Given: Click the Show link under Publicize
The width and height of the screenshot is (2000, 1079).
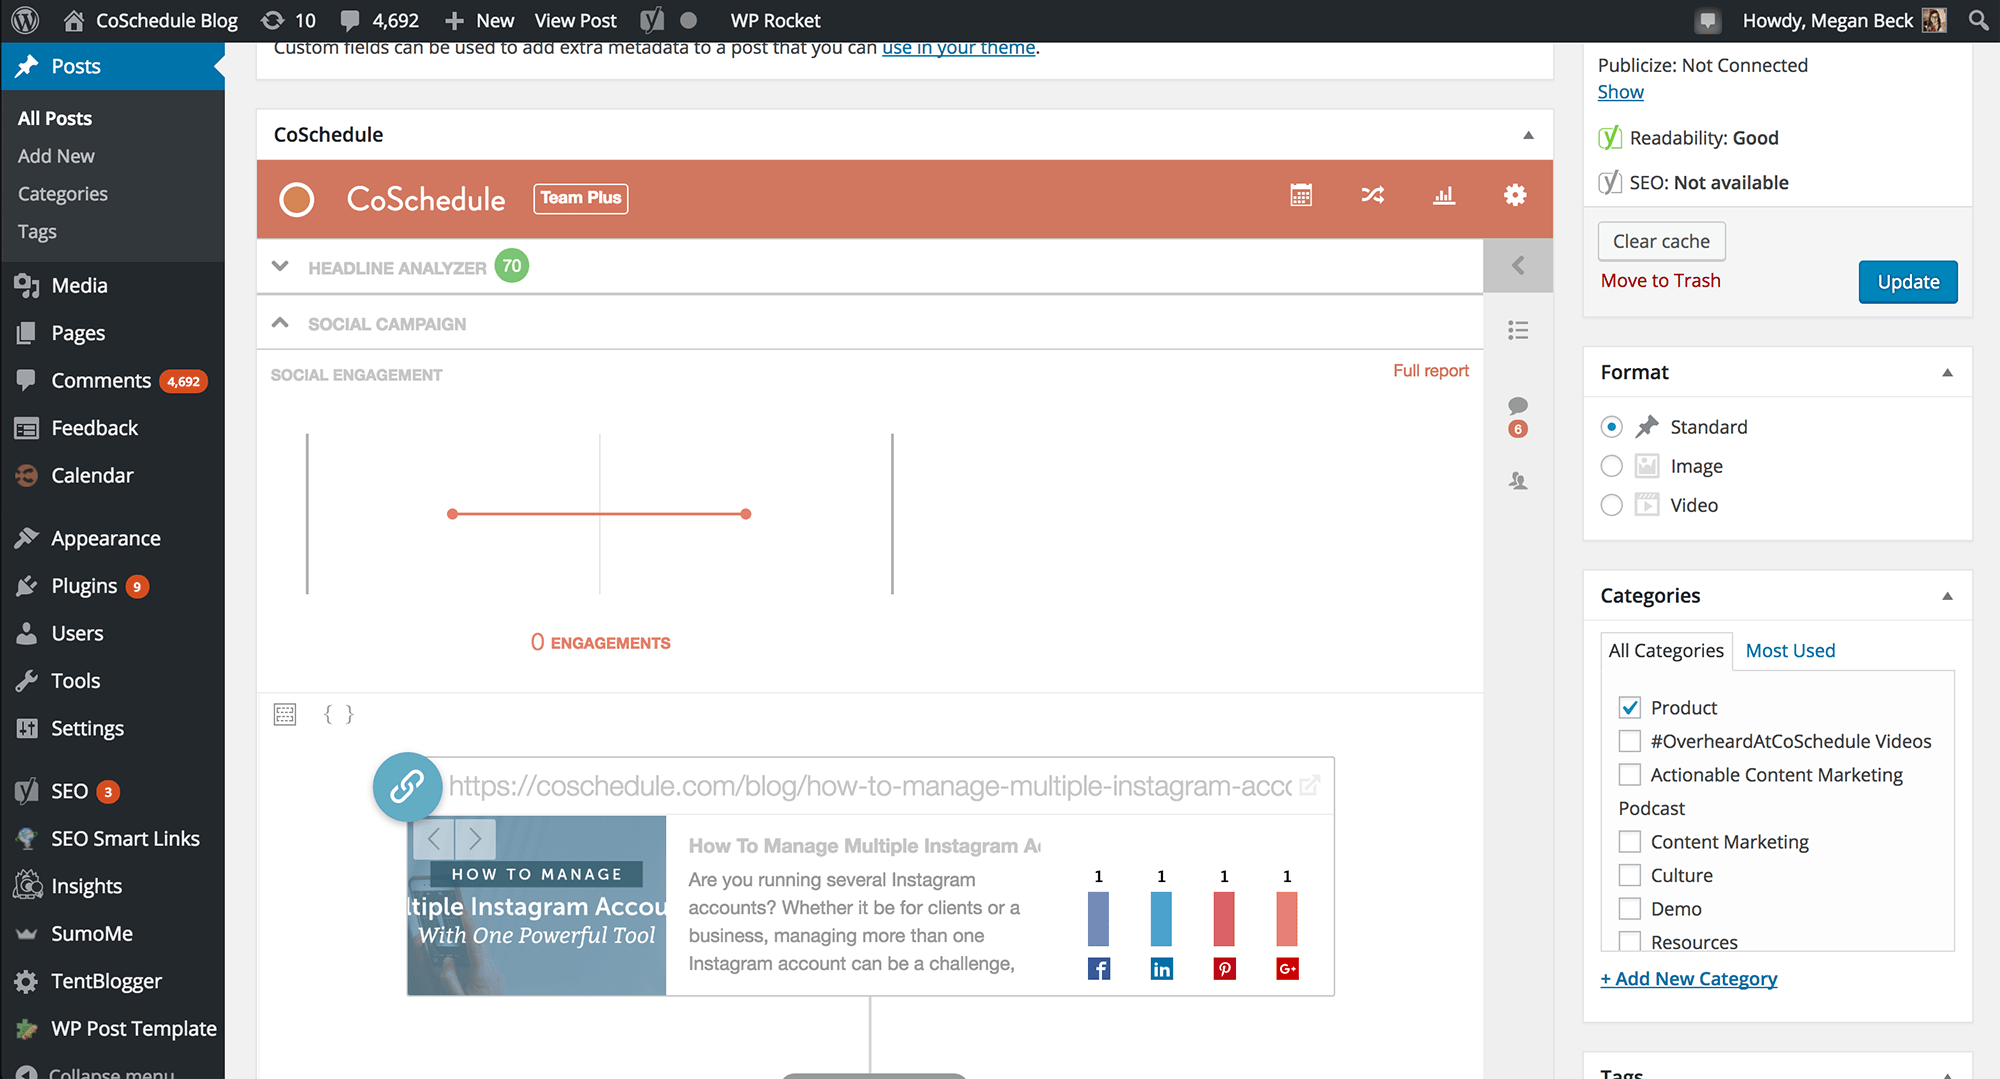Looking at the screenshot, I should pyautogui.click(x=1620, y=92).
